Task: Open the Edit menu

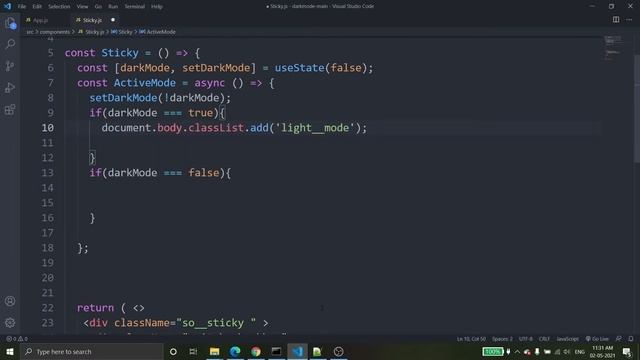Action: point(37,7)
